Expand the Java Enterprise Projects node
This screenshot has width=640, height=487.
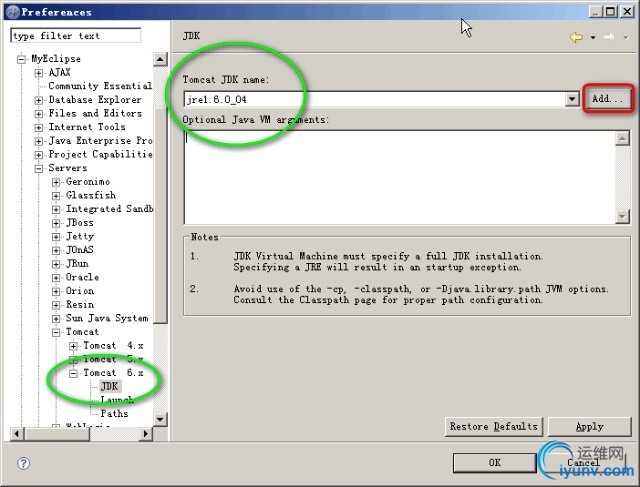[x=38, y=141]
